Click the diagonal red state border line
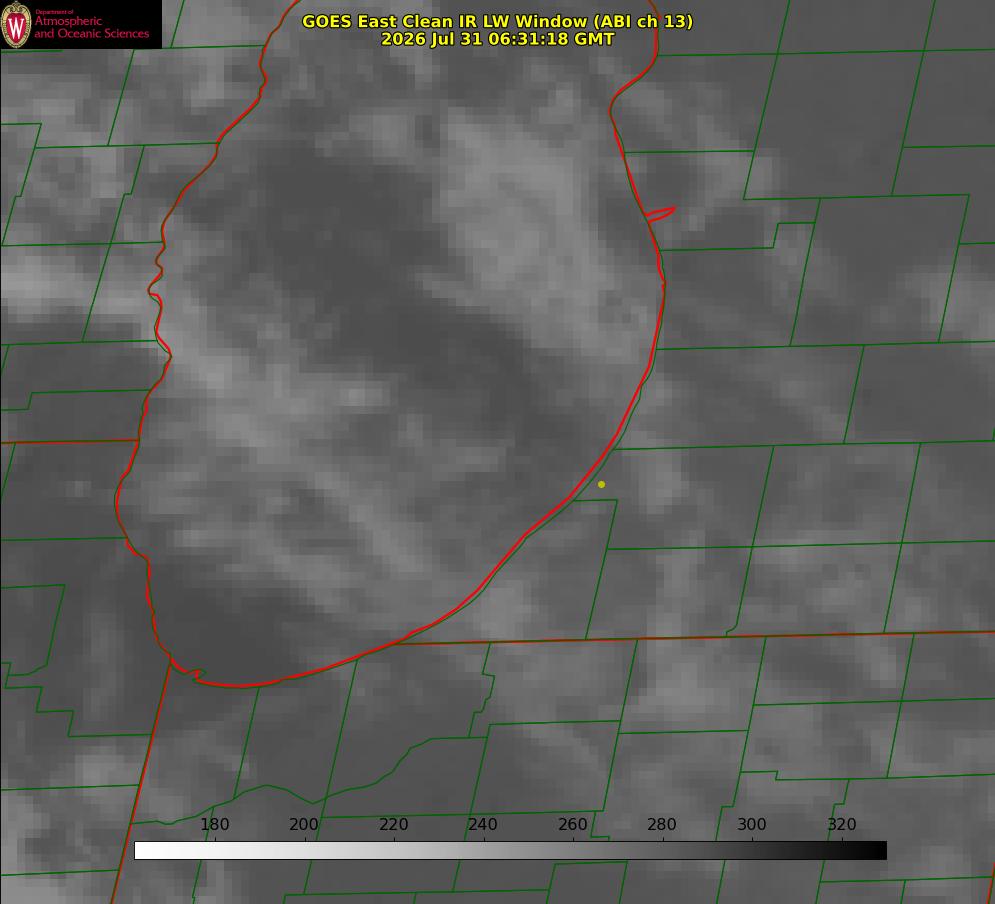995x904 pixels. [141, 780]
